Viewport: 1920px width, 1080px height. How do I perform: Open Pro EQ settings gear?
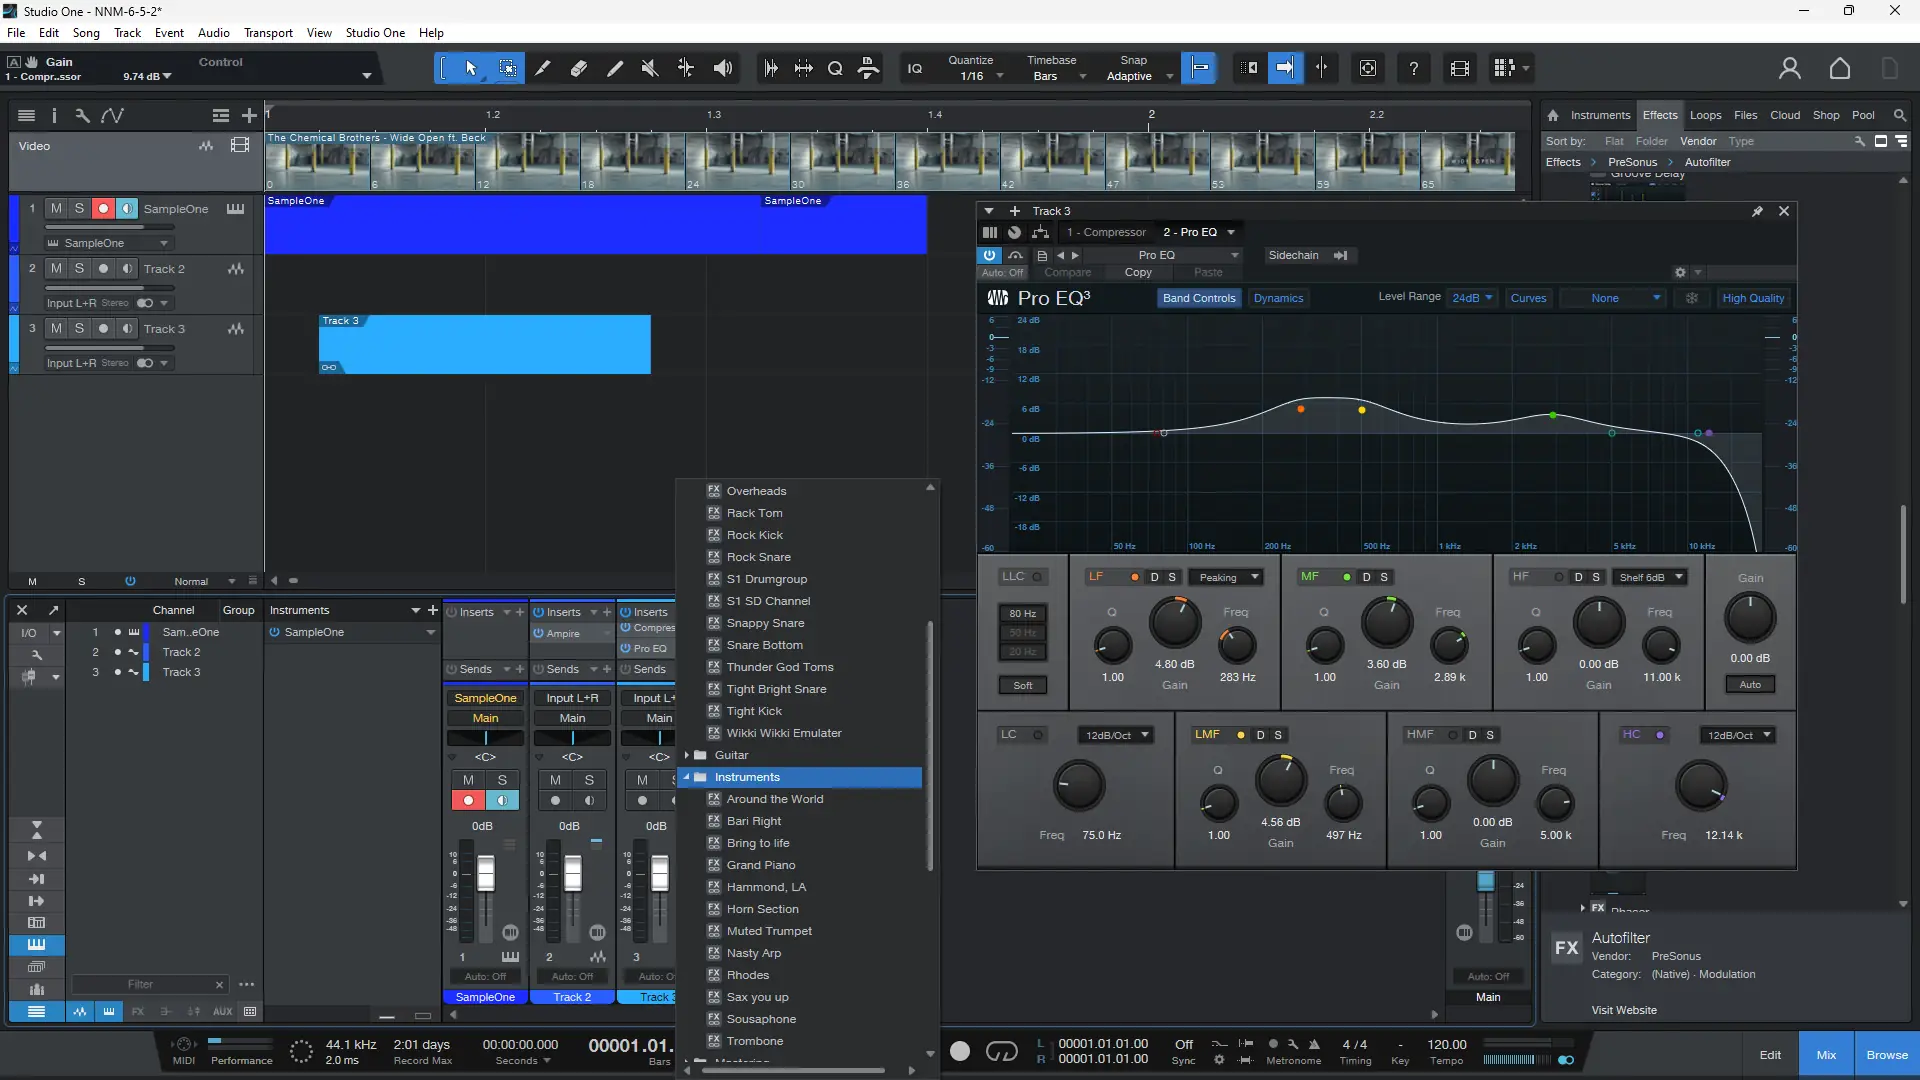(1680, 272)
